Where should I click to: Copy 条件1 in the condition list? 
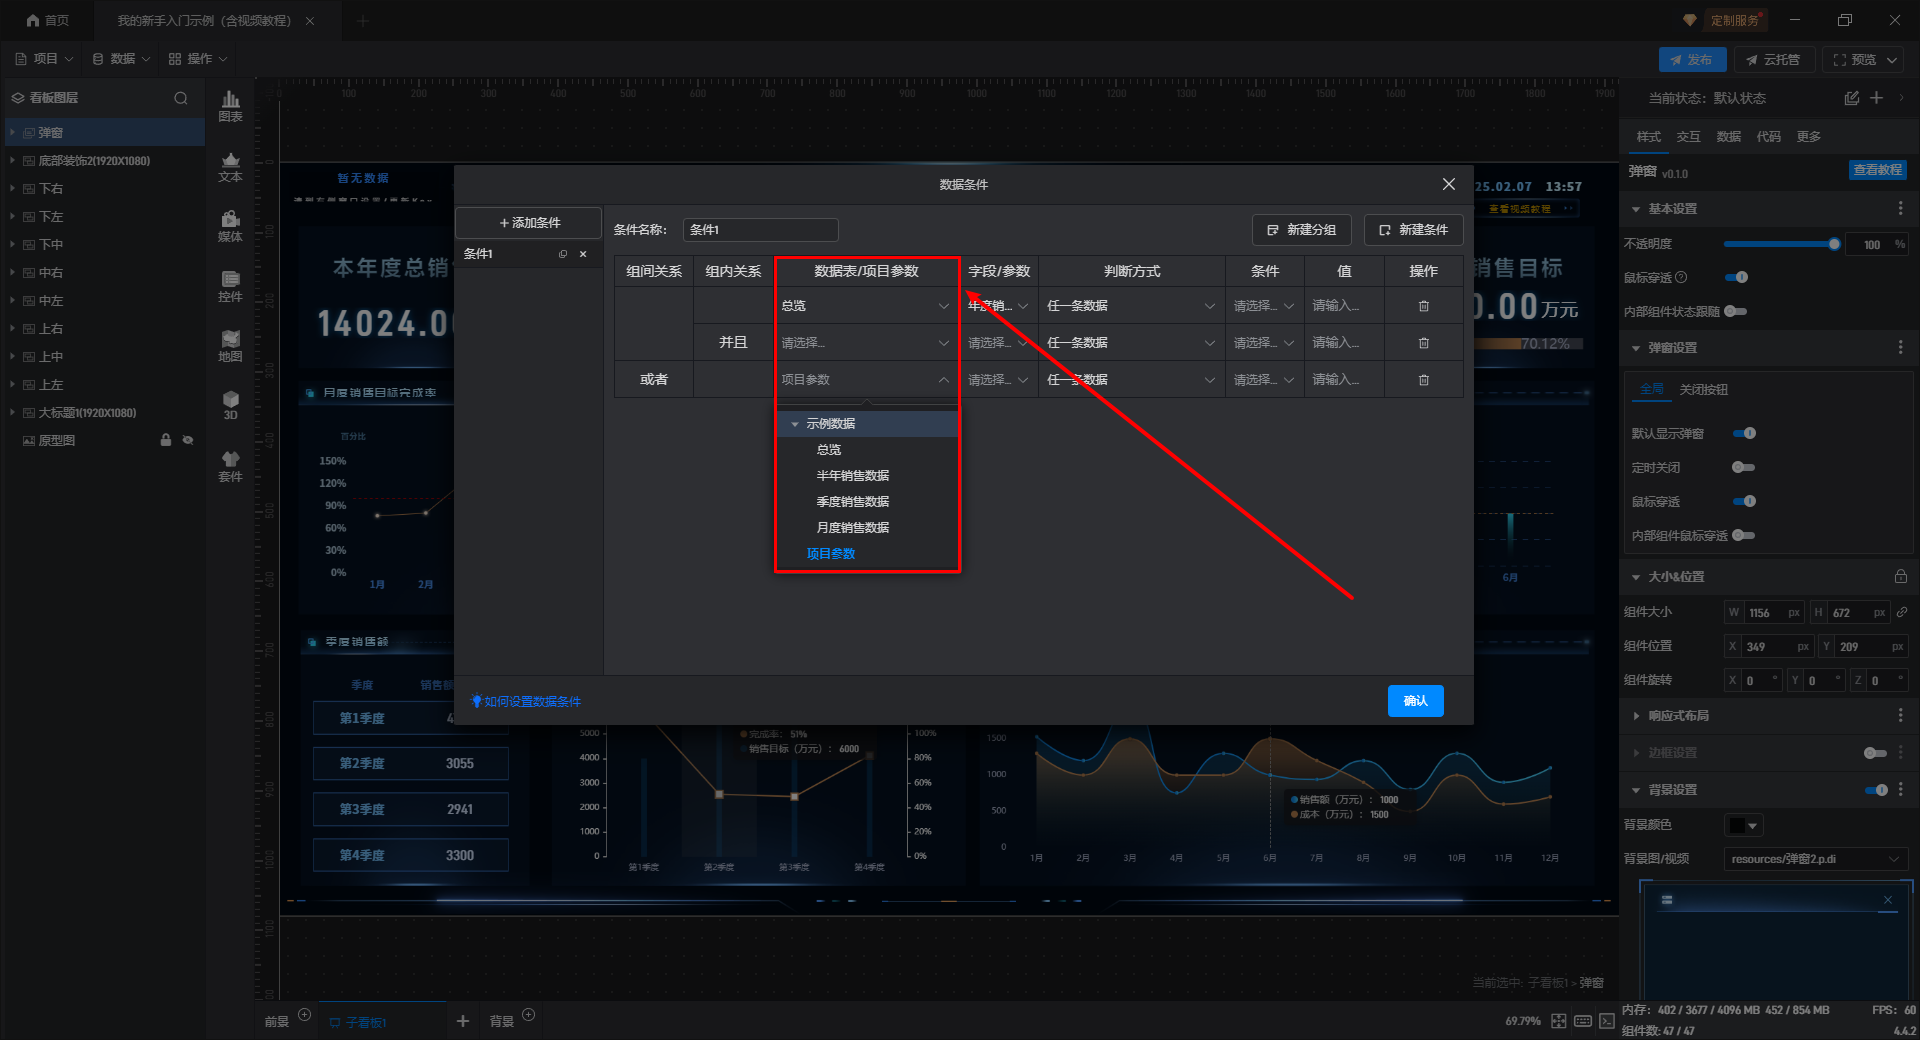click(x=563, y=254)
